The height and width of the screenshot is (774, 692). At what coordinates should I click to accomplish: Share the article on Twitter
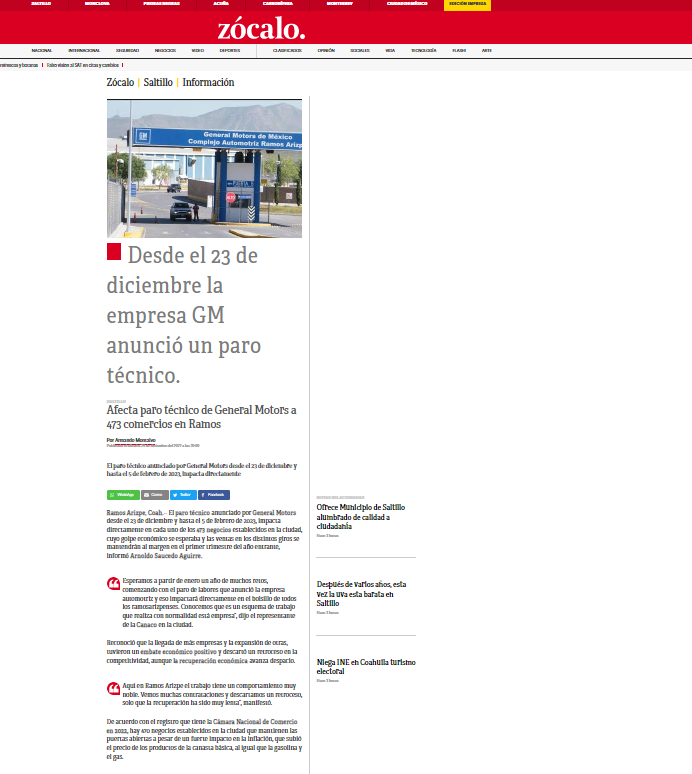(x=183, y=495)
